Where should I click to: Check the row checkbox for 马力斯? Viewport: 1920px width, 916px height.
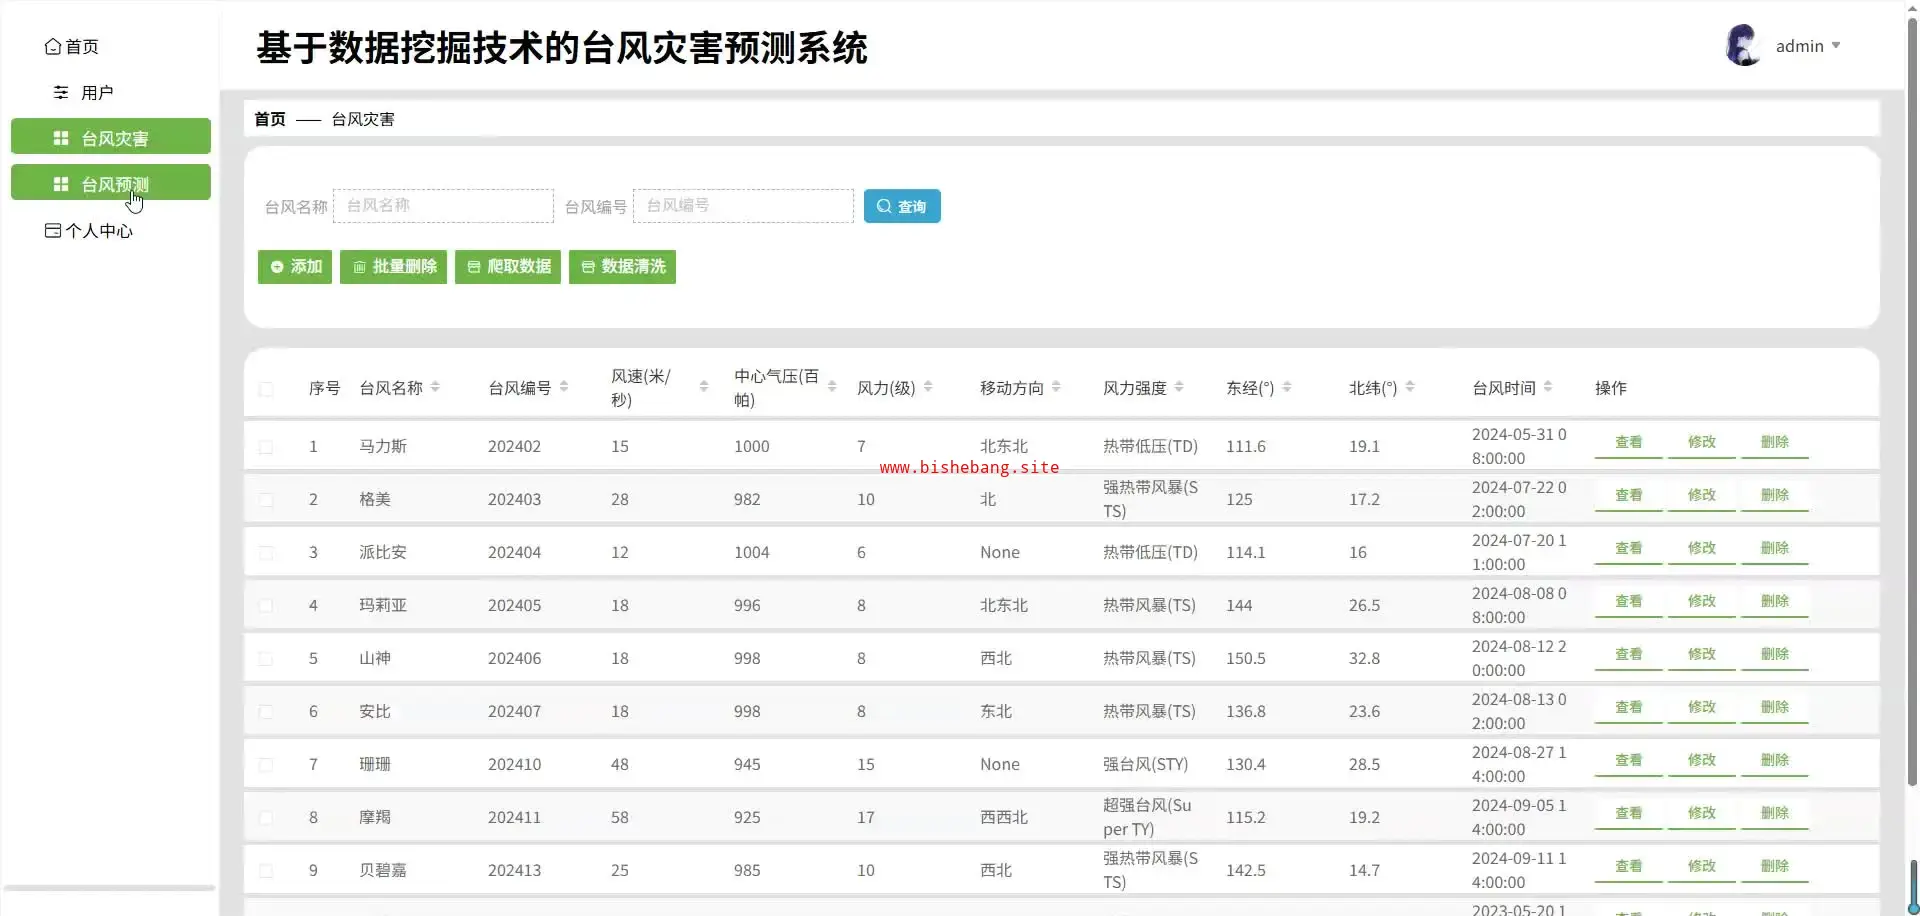[x=266, y=447]
